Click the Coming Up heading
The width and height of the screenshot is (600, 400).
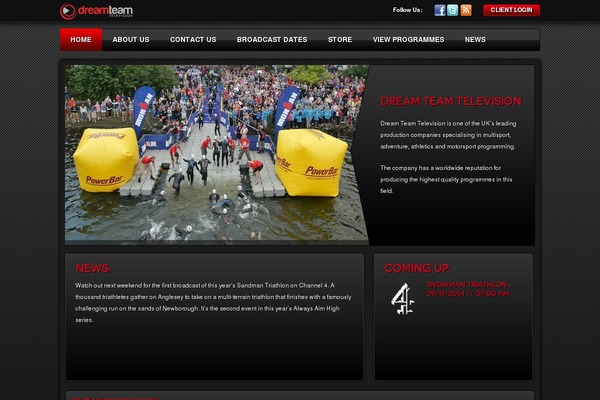point(417,268)
